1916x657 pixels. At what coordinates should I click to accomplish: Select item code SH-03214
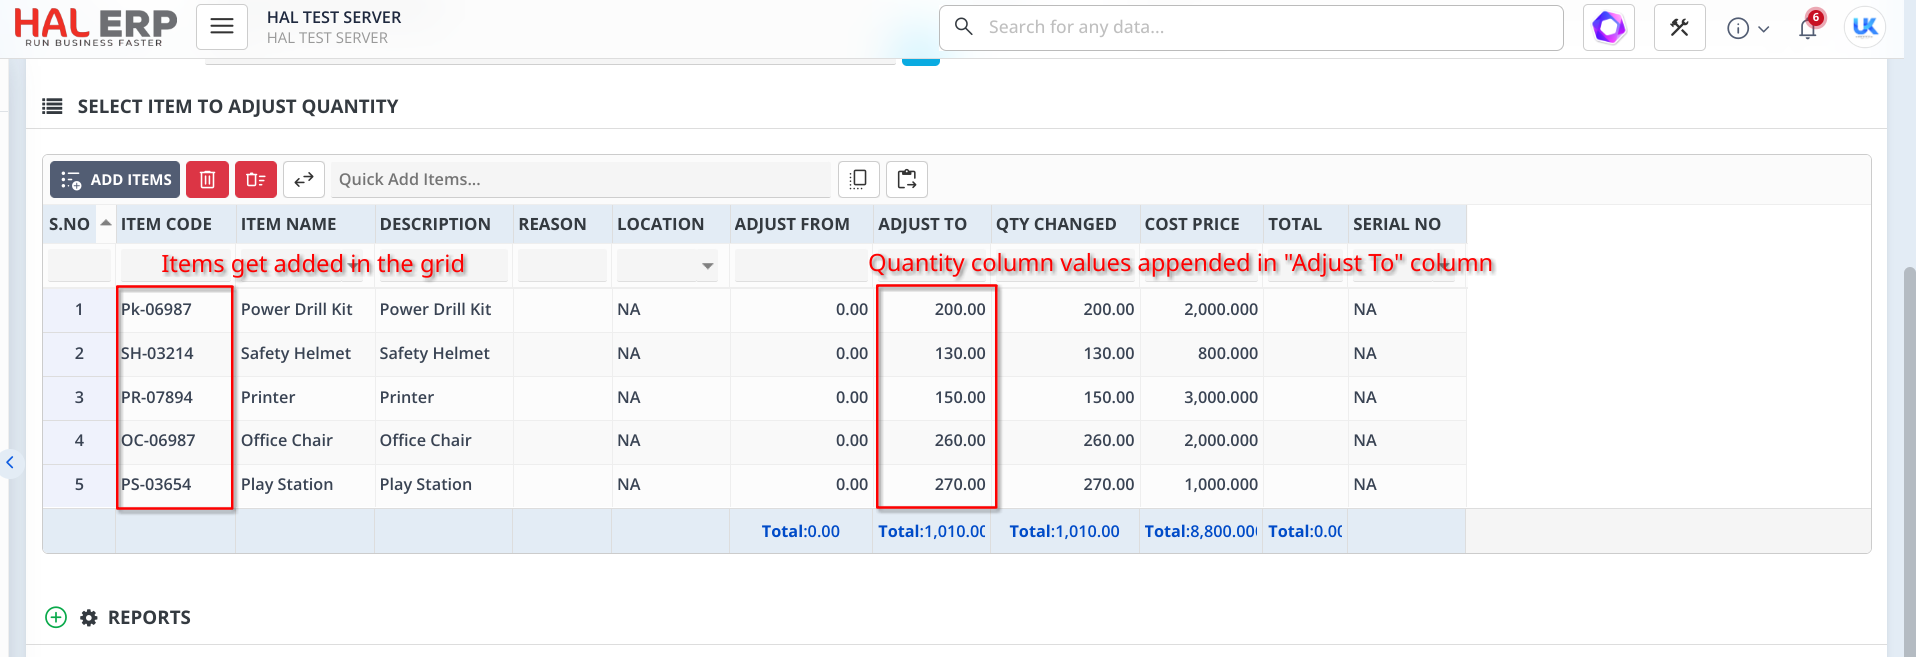coord(157,353)
